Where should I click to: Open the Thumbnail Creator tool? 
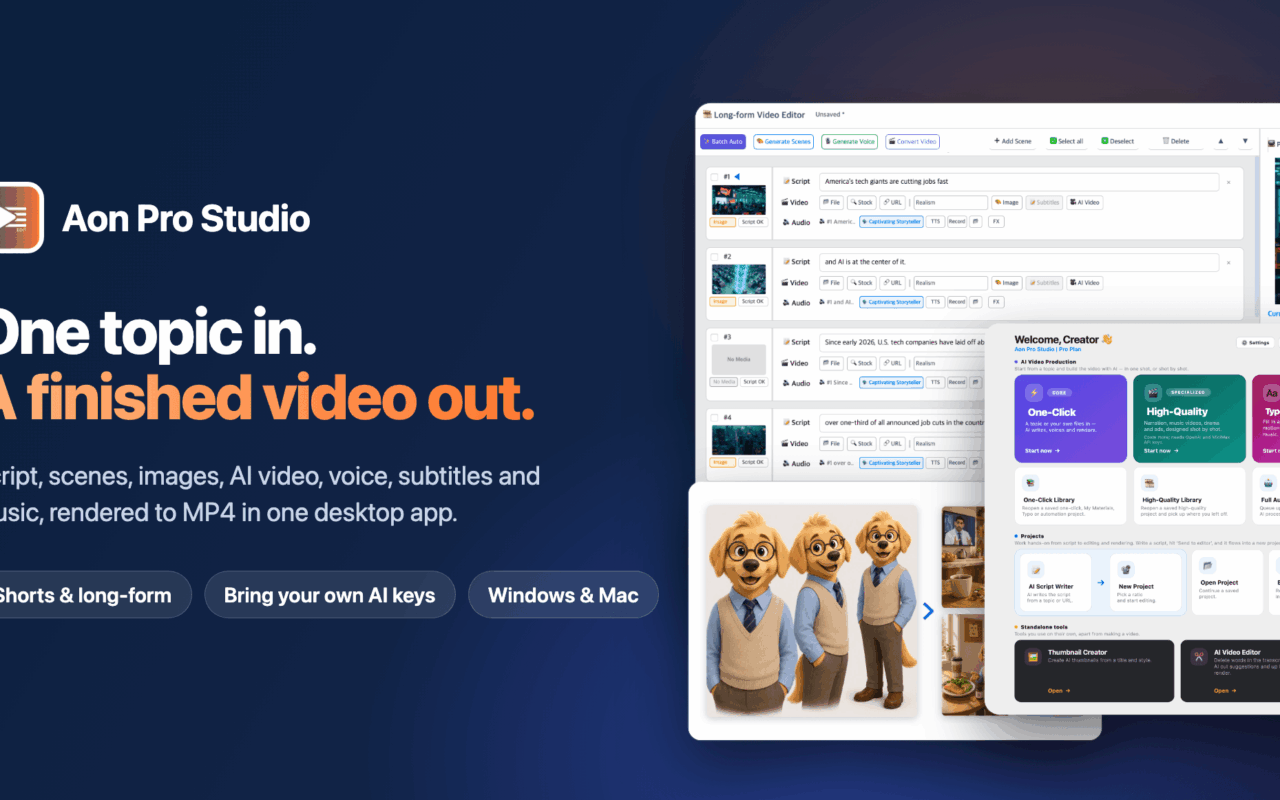1094,671
